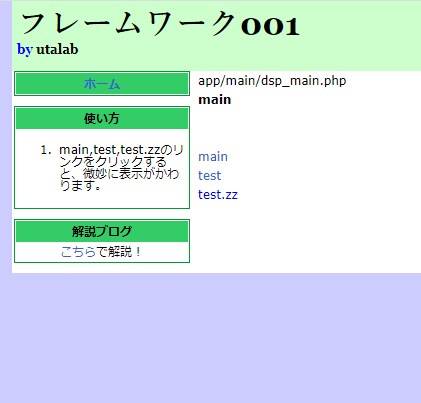Click the 解説ブログ panel header
The width and height of the screenshot is (421, 403).
click(x=102, y=231)
